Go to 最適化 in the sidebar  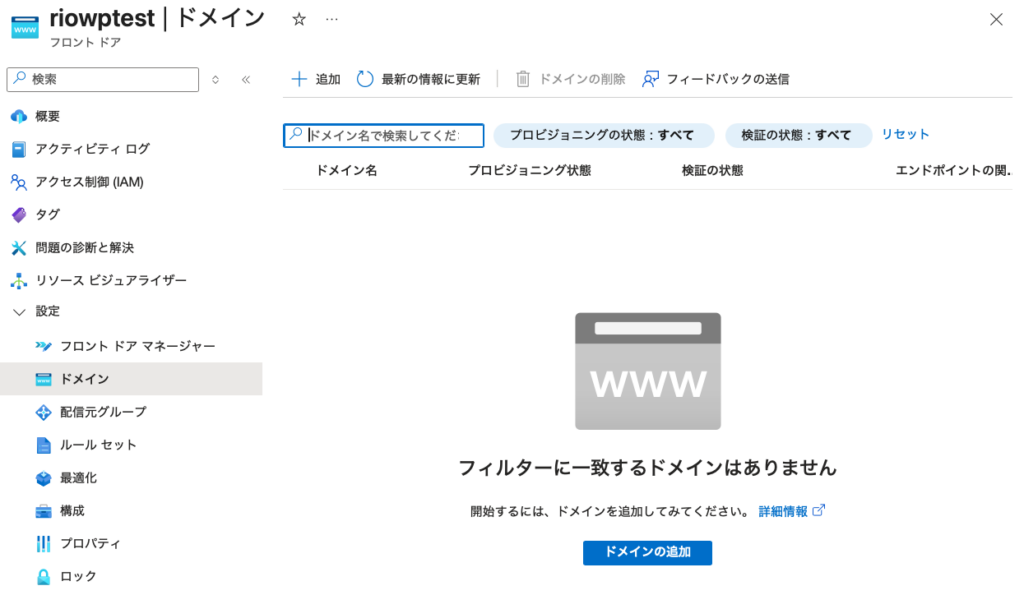click(x=78, y=478)
